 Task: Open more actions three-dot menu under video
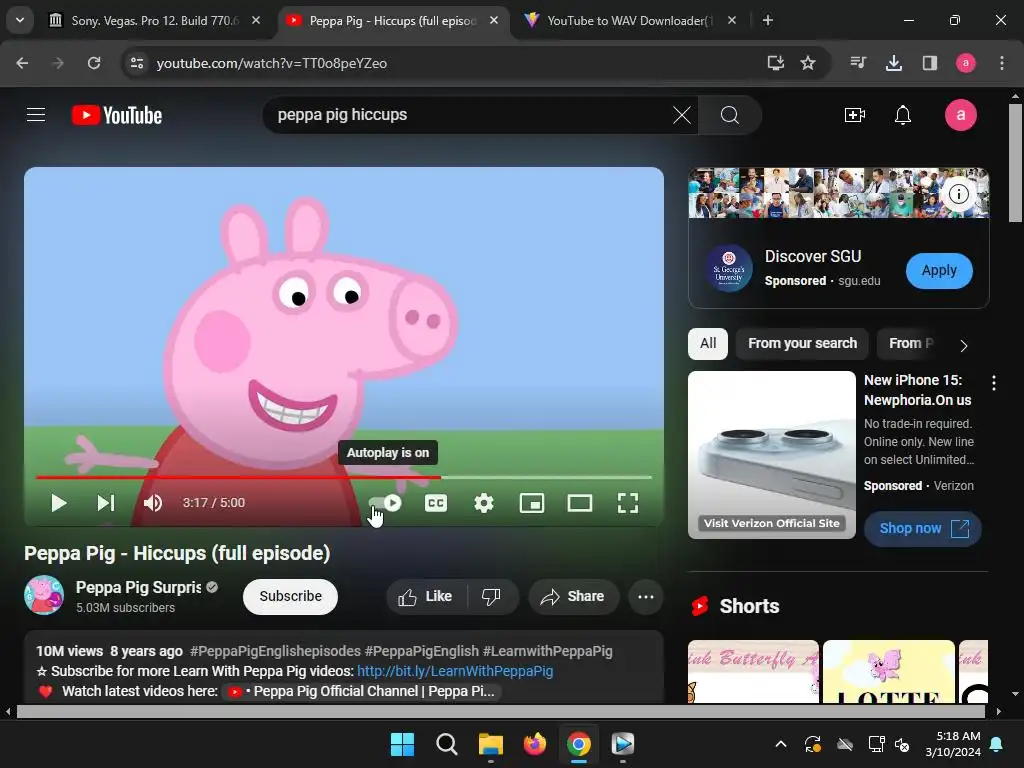[x=645, y=596]
